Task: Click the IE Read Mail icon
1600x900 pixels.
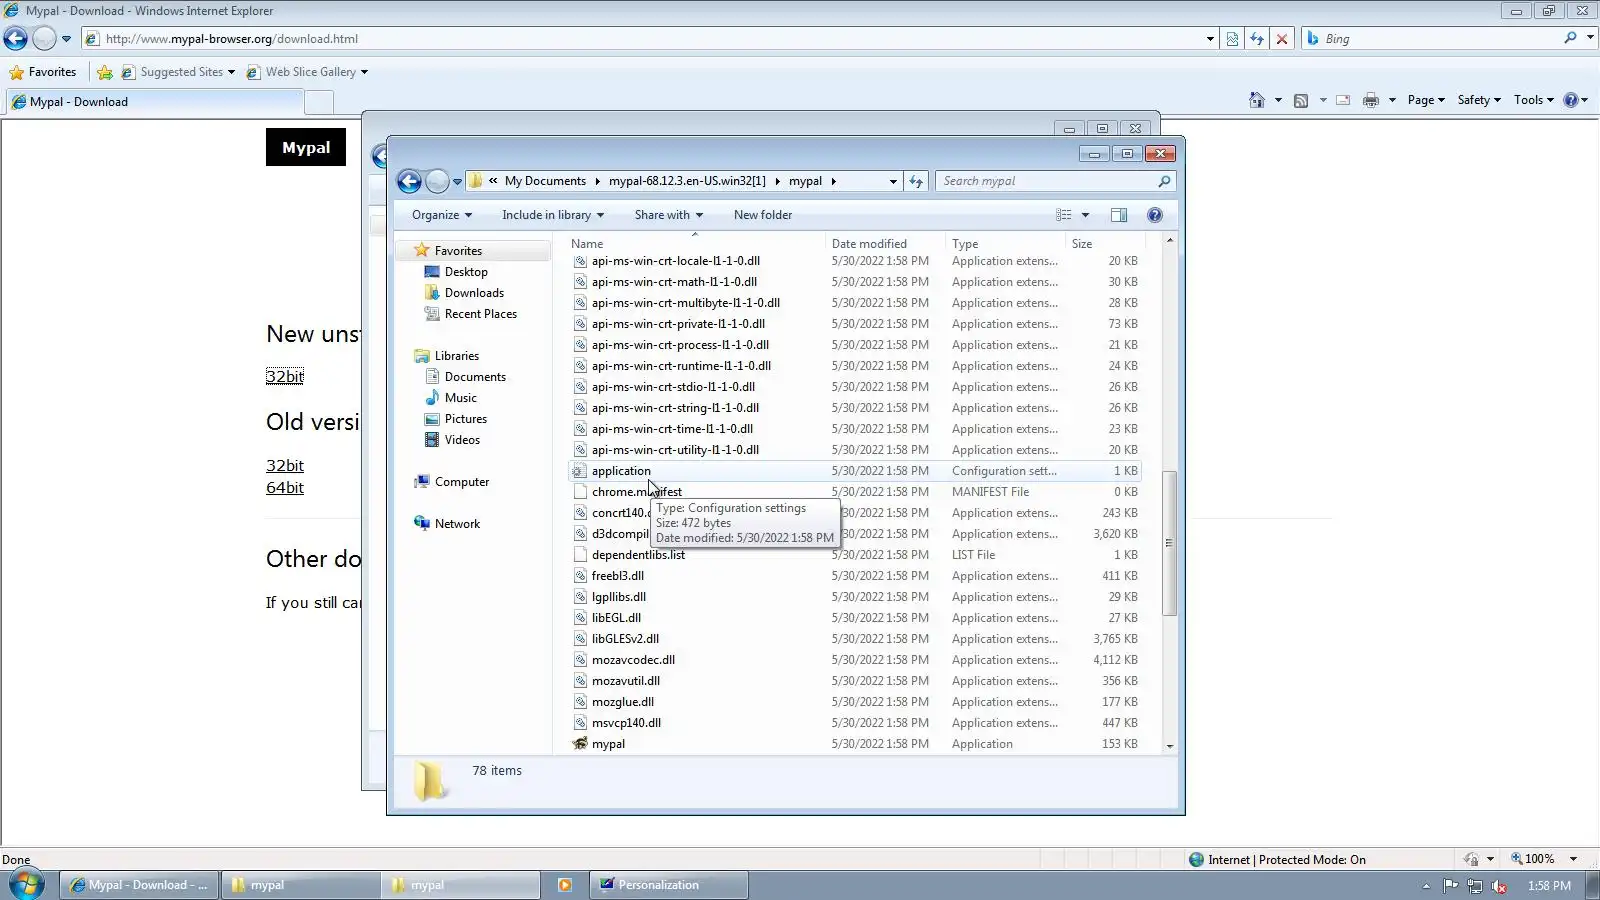Action: tap(1343, 100)
